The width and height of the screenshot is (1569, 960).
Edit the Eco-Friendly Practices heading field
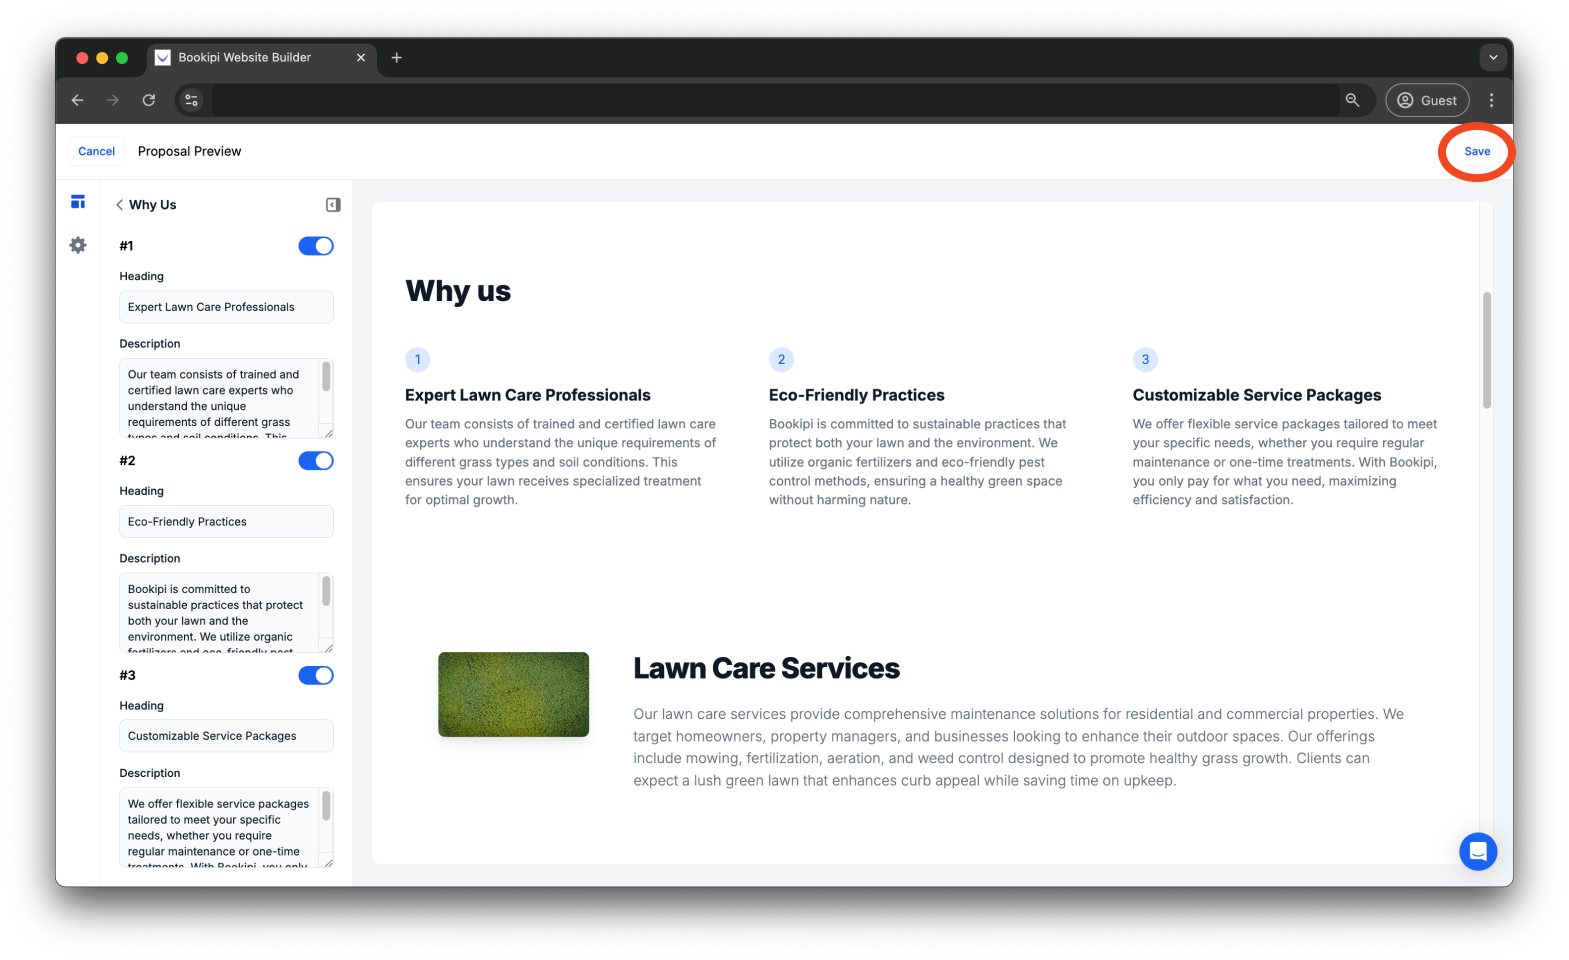[x=226, y=522]
